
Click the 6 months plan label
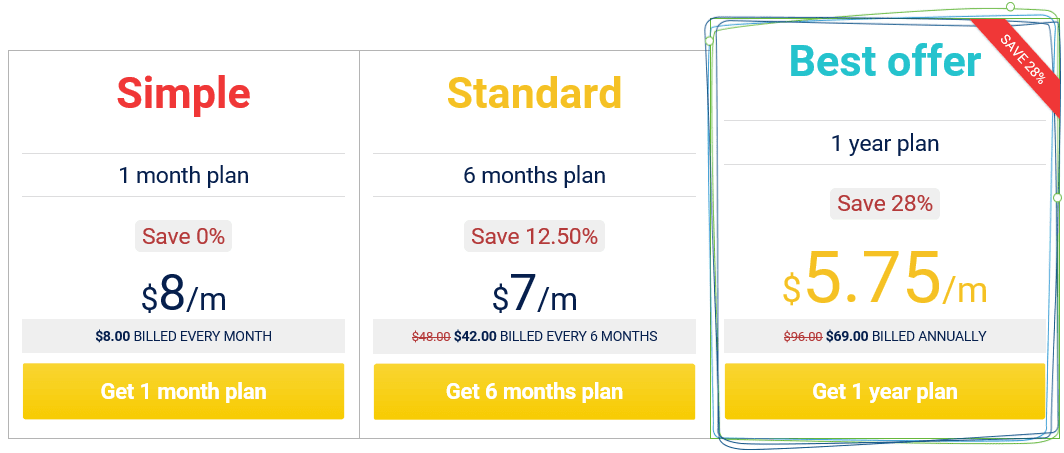[x=534, y=176]
